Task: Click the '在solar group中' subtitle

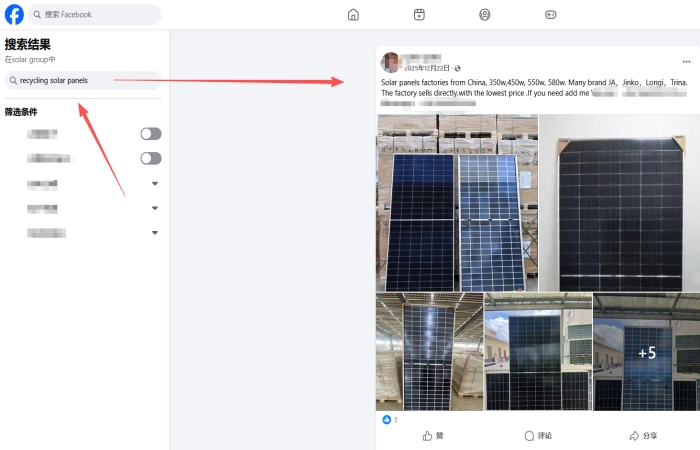Action: [30, 59]
